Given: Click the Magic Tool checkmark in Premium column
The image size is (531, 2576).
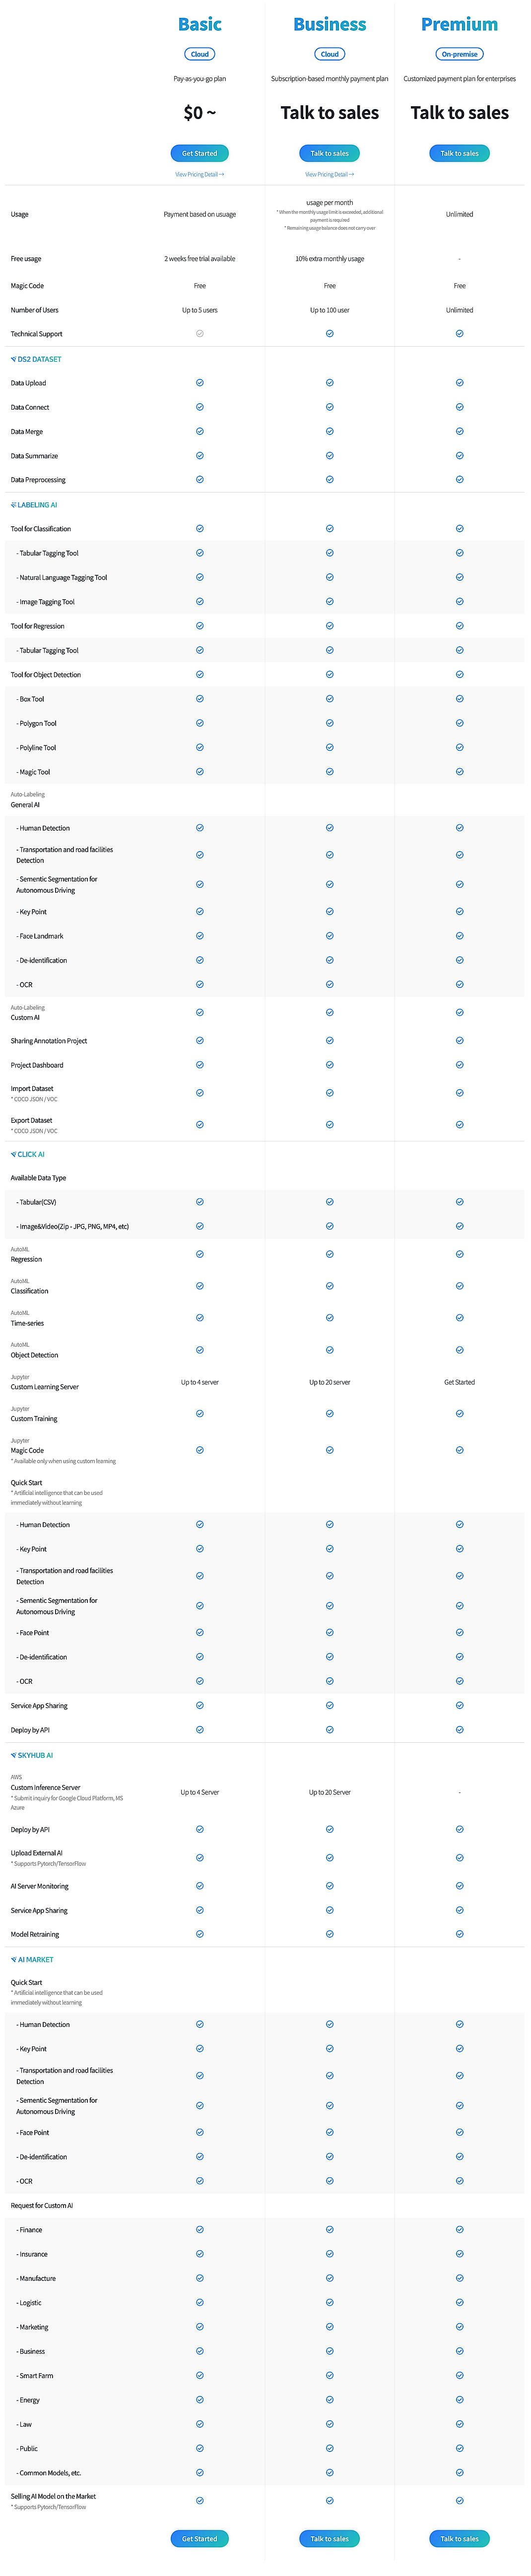Looking at the screenshot, I should (459, 771).
